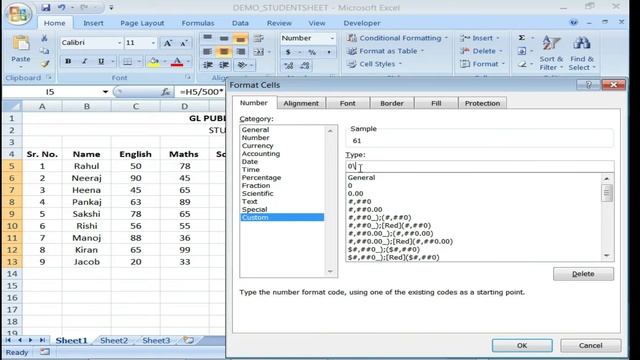Cancel the Format Cells dialog

tap(590, 345)
